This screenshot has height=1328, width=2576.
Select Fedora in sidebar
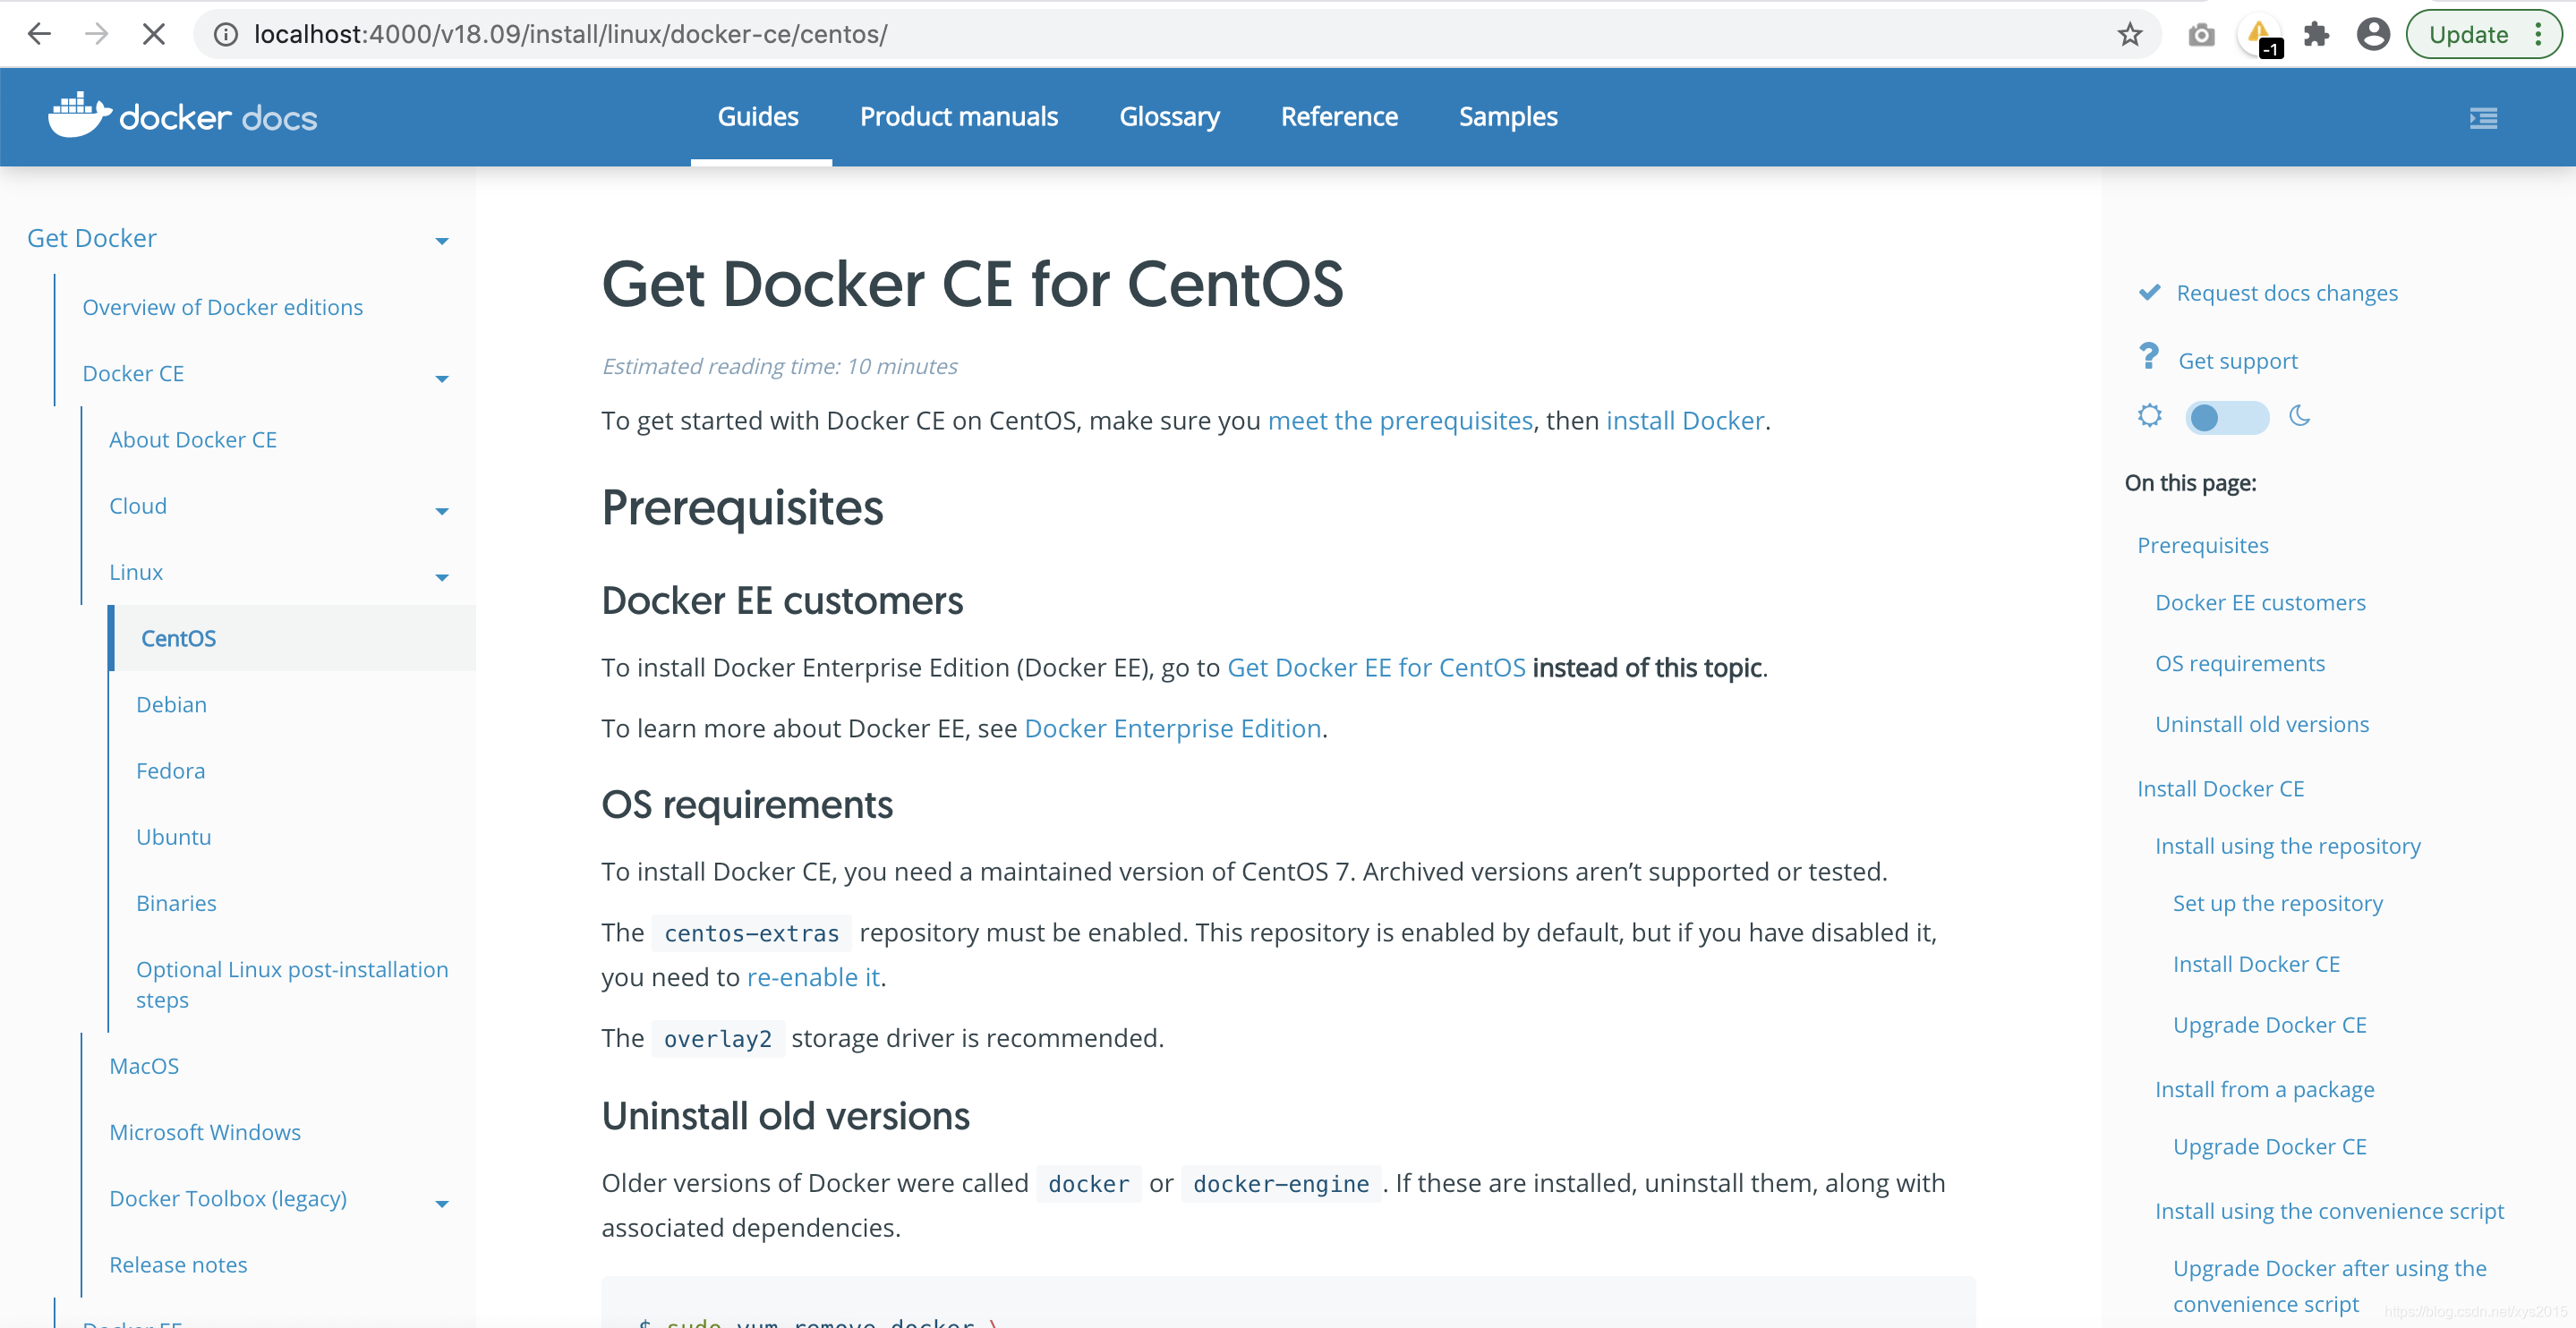click(x=170, y=771)
